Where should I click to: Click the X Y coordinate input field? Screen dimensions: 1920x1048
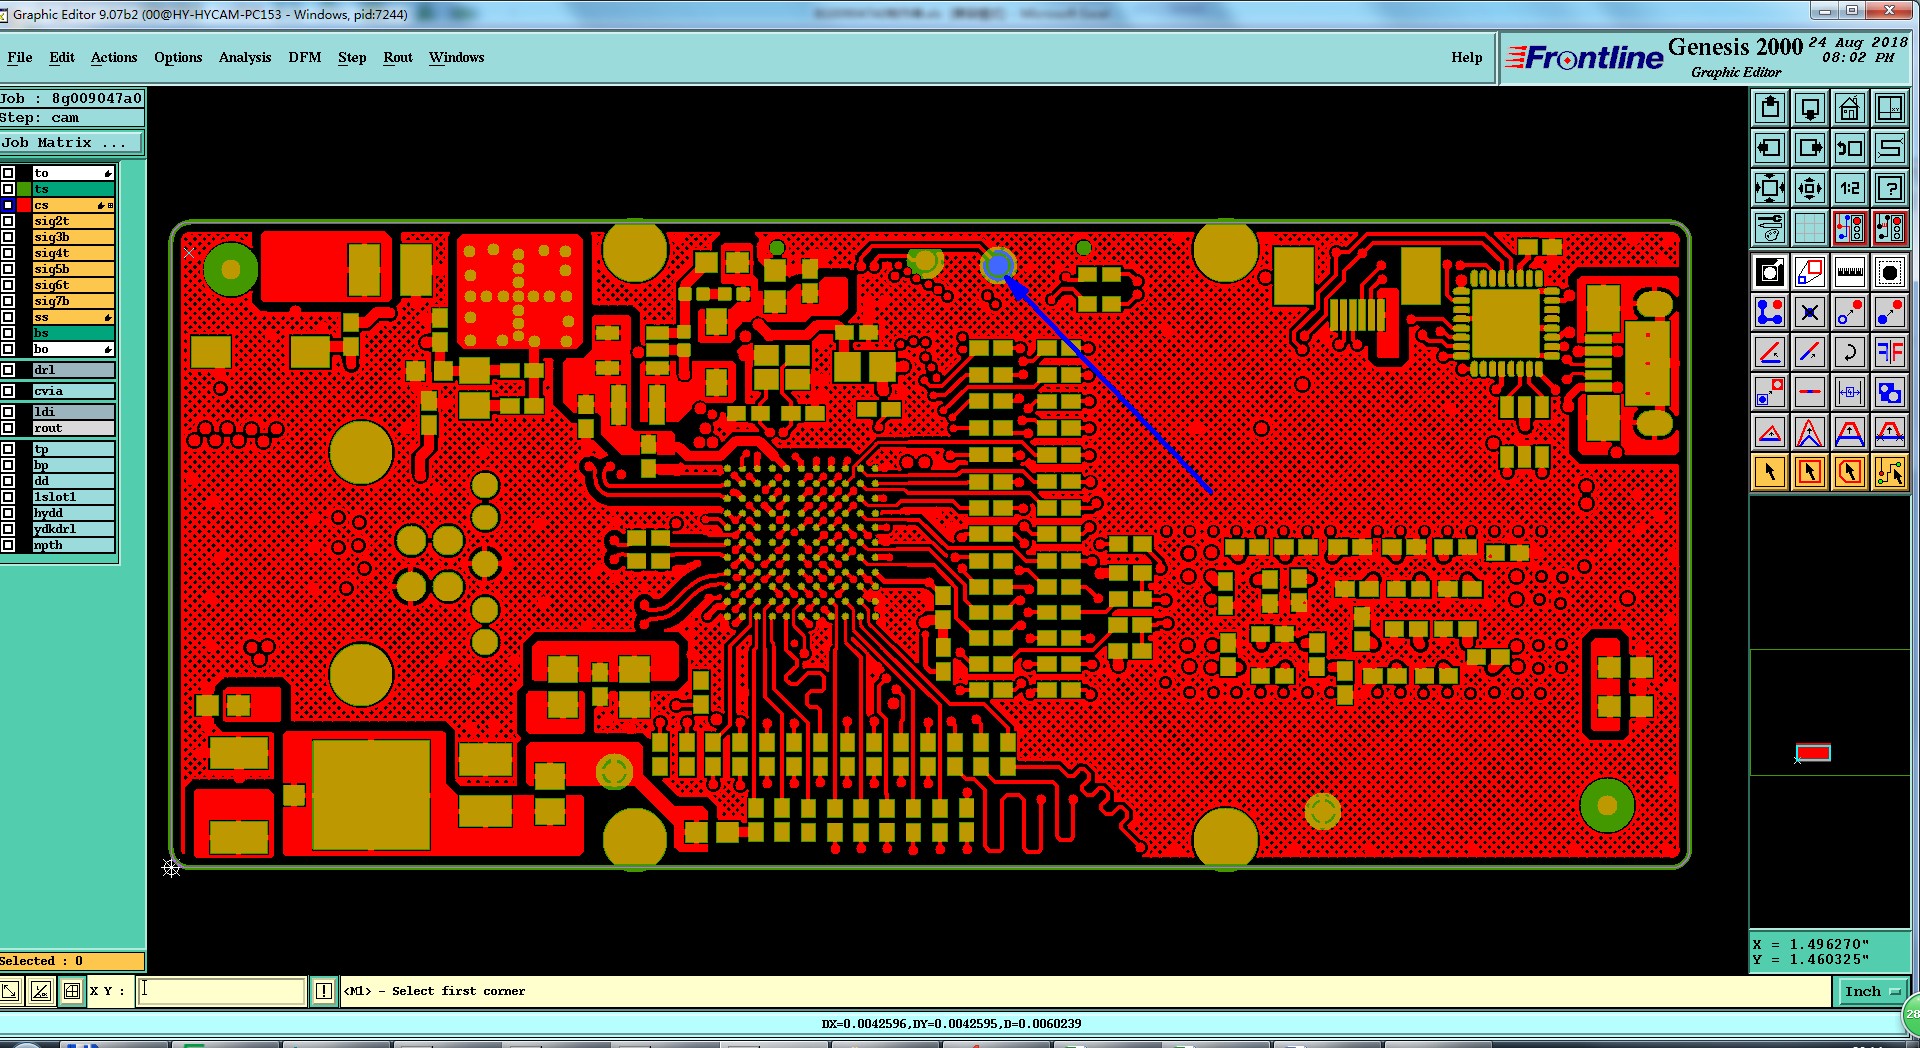tap(221, 991)
